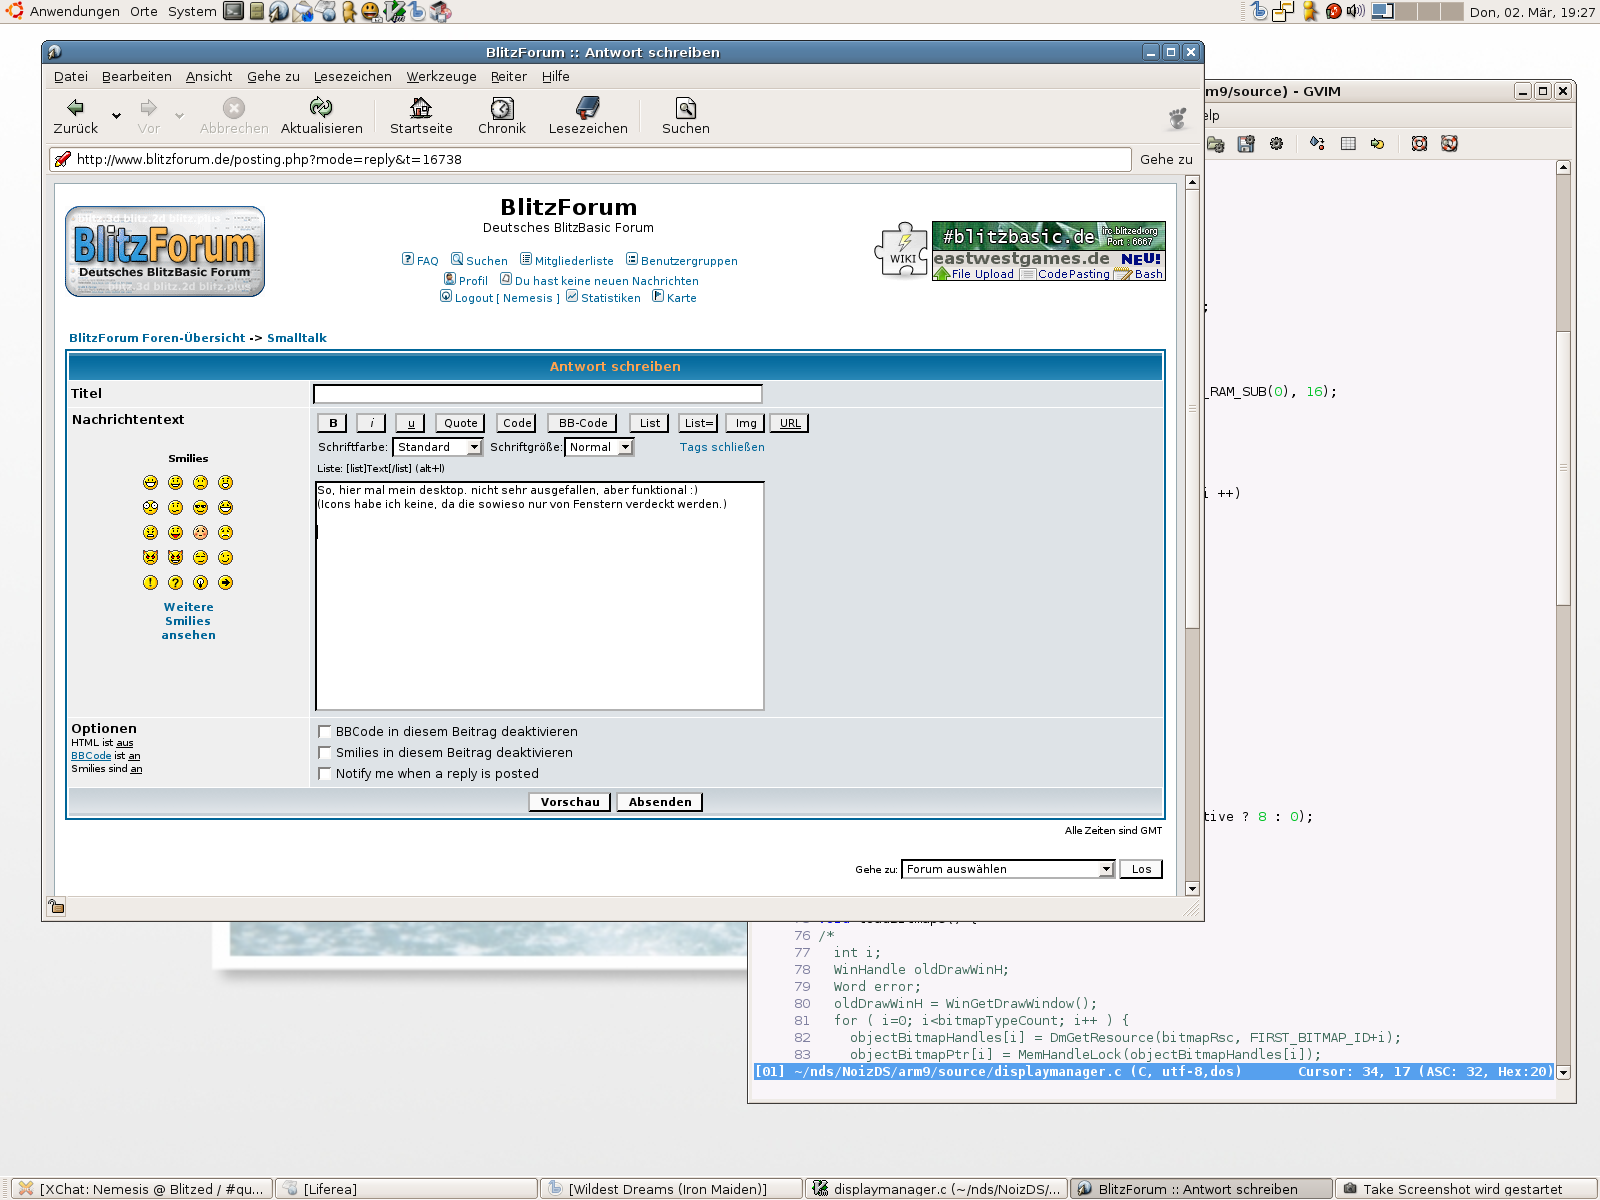Click the Vorschau preview button
The width and height of the screenshot is (1600, 1200).
click(x=570, y=802)
